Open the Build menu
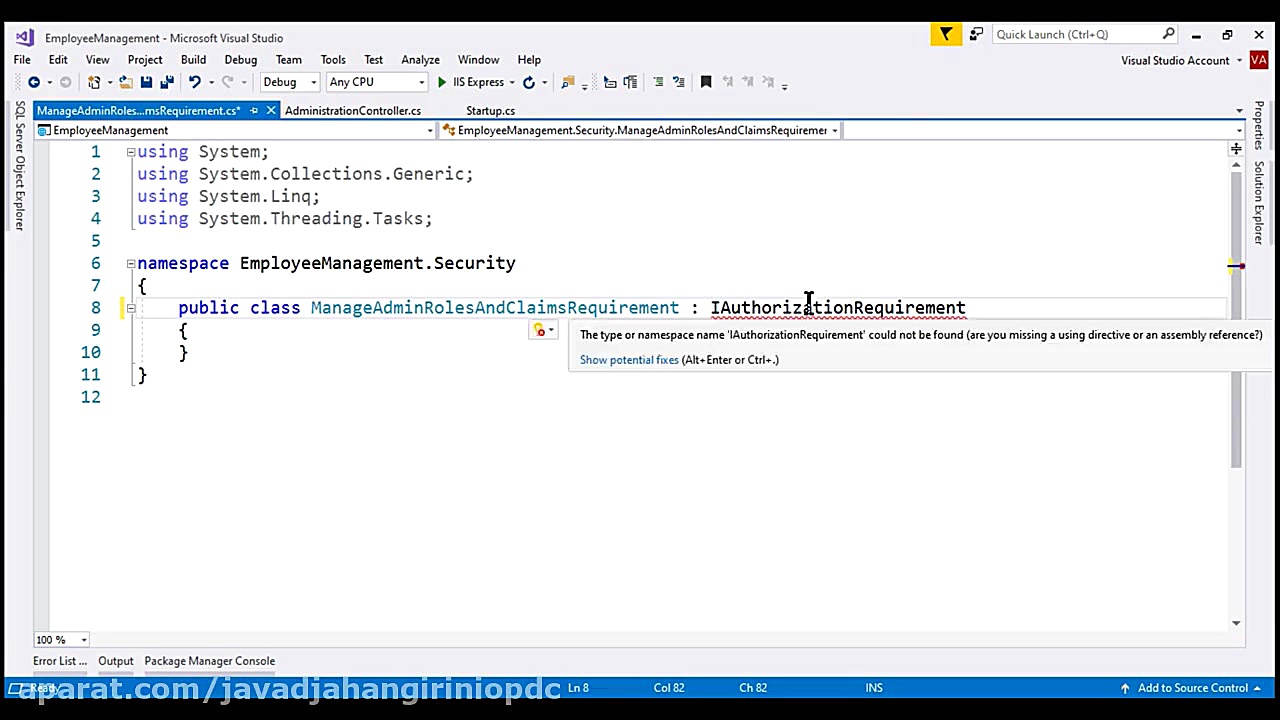 click(193, 60)
